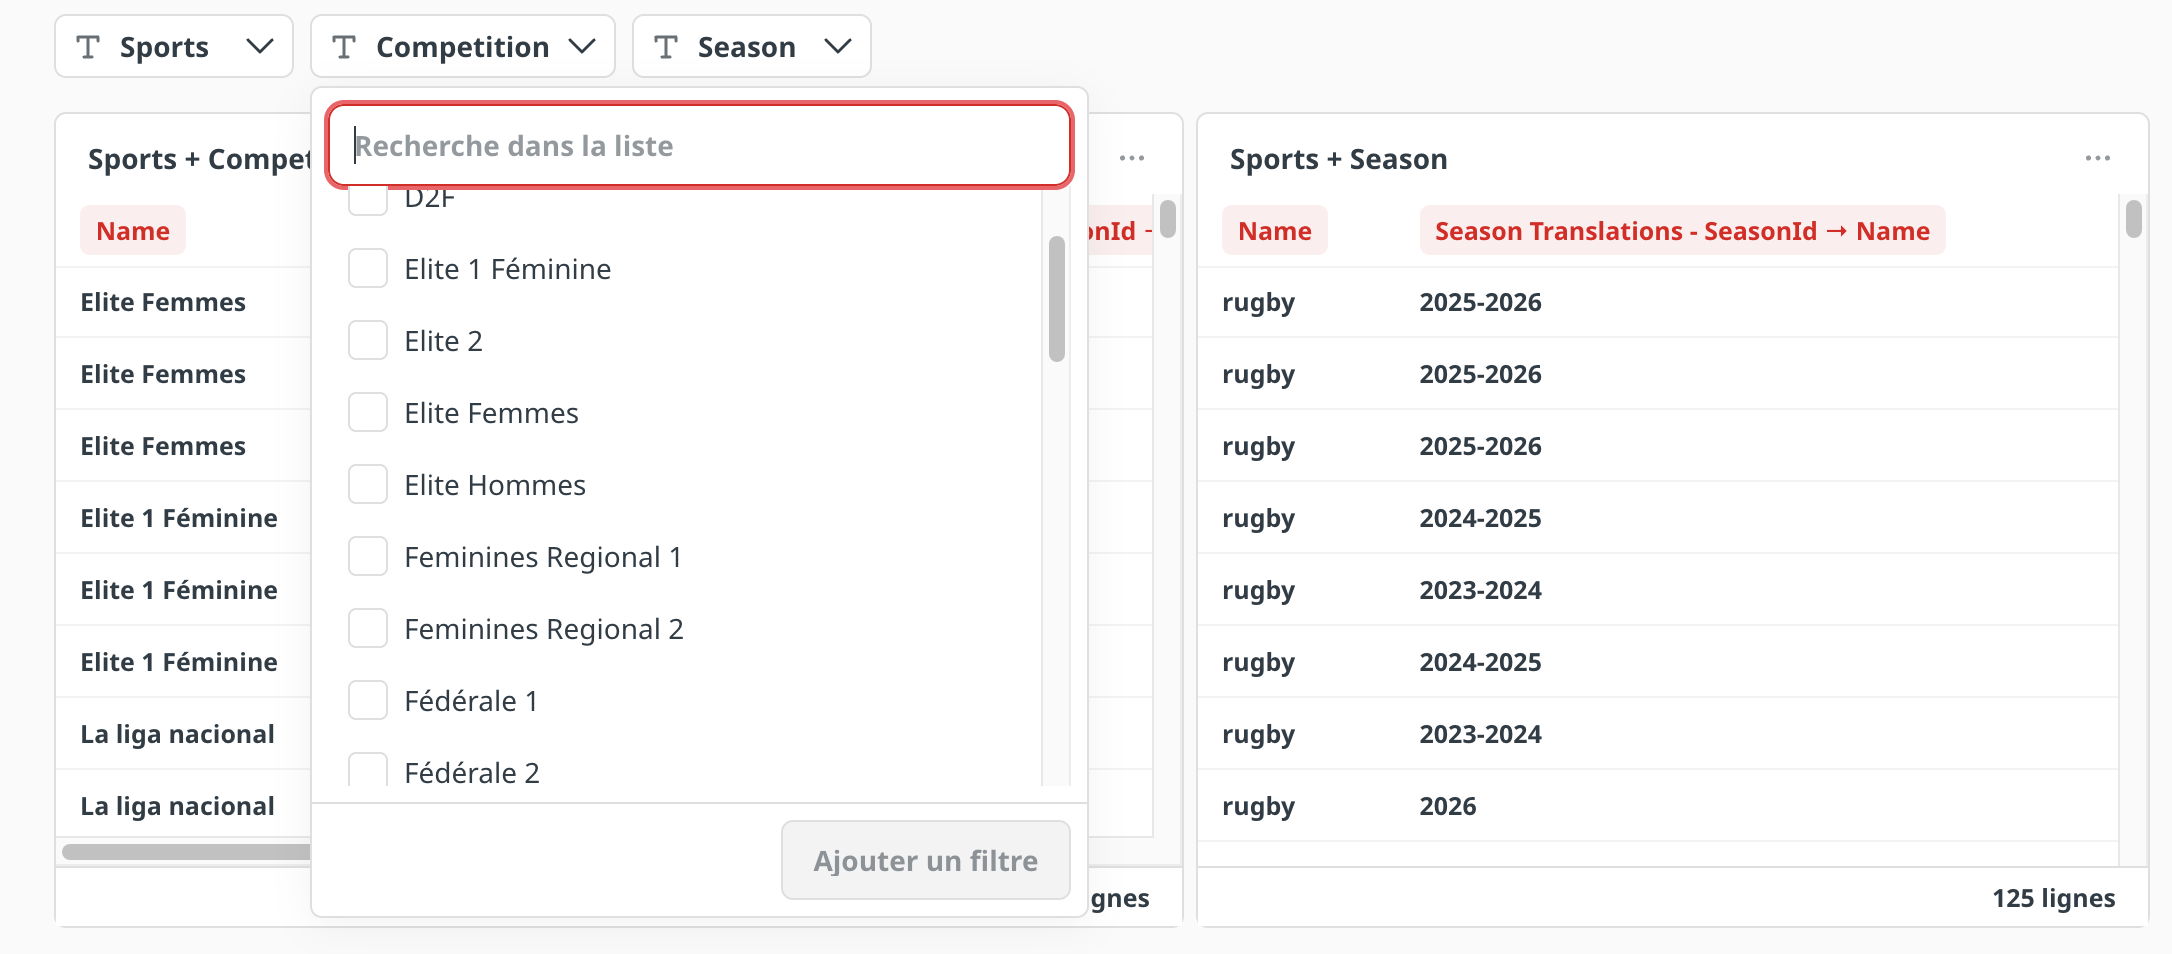This screenshot has height=954, width=2172.
Task: Click the text-type icon on Competition filter
Action: [344, 47]
